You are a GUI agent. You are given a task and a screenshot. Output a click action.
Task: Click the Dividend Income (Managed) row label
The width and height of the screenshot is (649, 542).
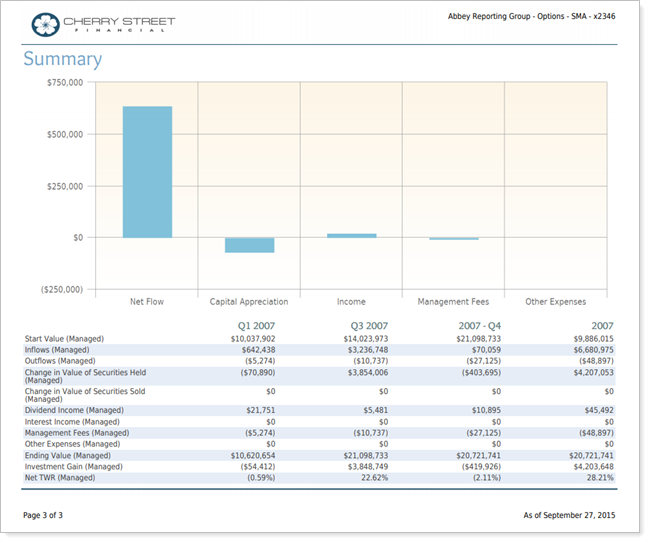(x=73, y=410)
